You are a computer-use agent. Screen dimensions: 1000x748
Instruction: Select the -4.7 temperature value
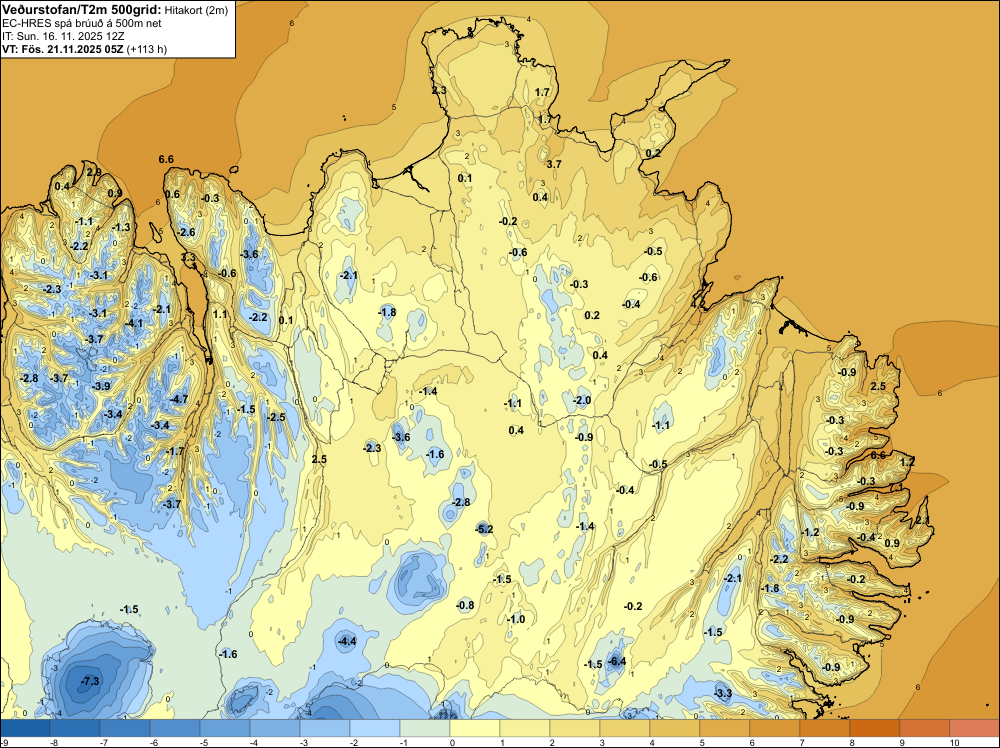[x=179, y=400]
